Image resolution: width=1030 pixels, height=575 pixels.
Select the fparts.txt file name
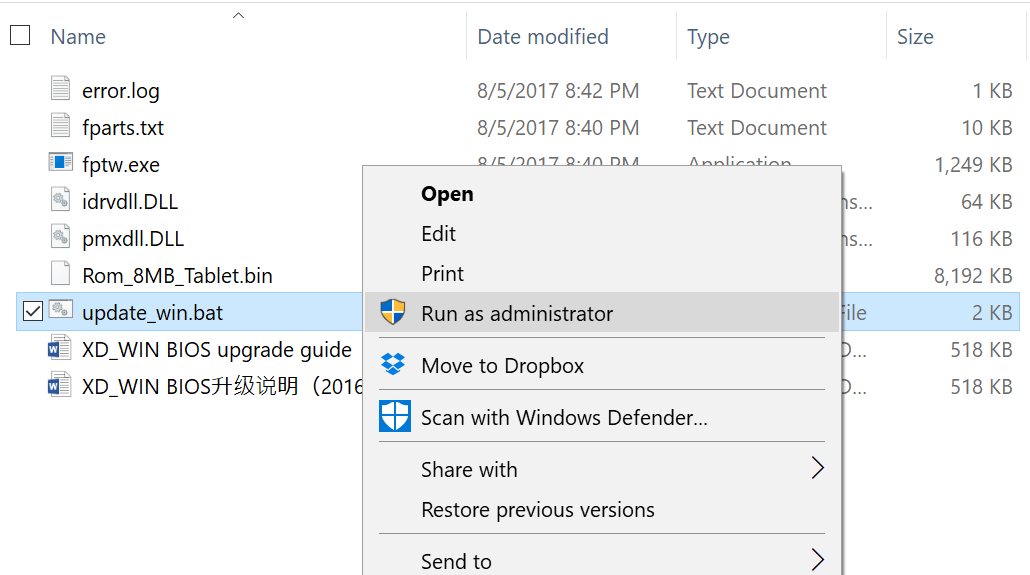[x=123, y=128]
